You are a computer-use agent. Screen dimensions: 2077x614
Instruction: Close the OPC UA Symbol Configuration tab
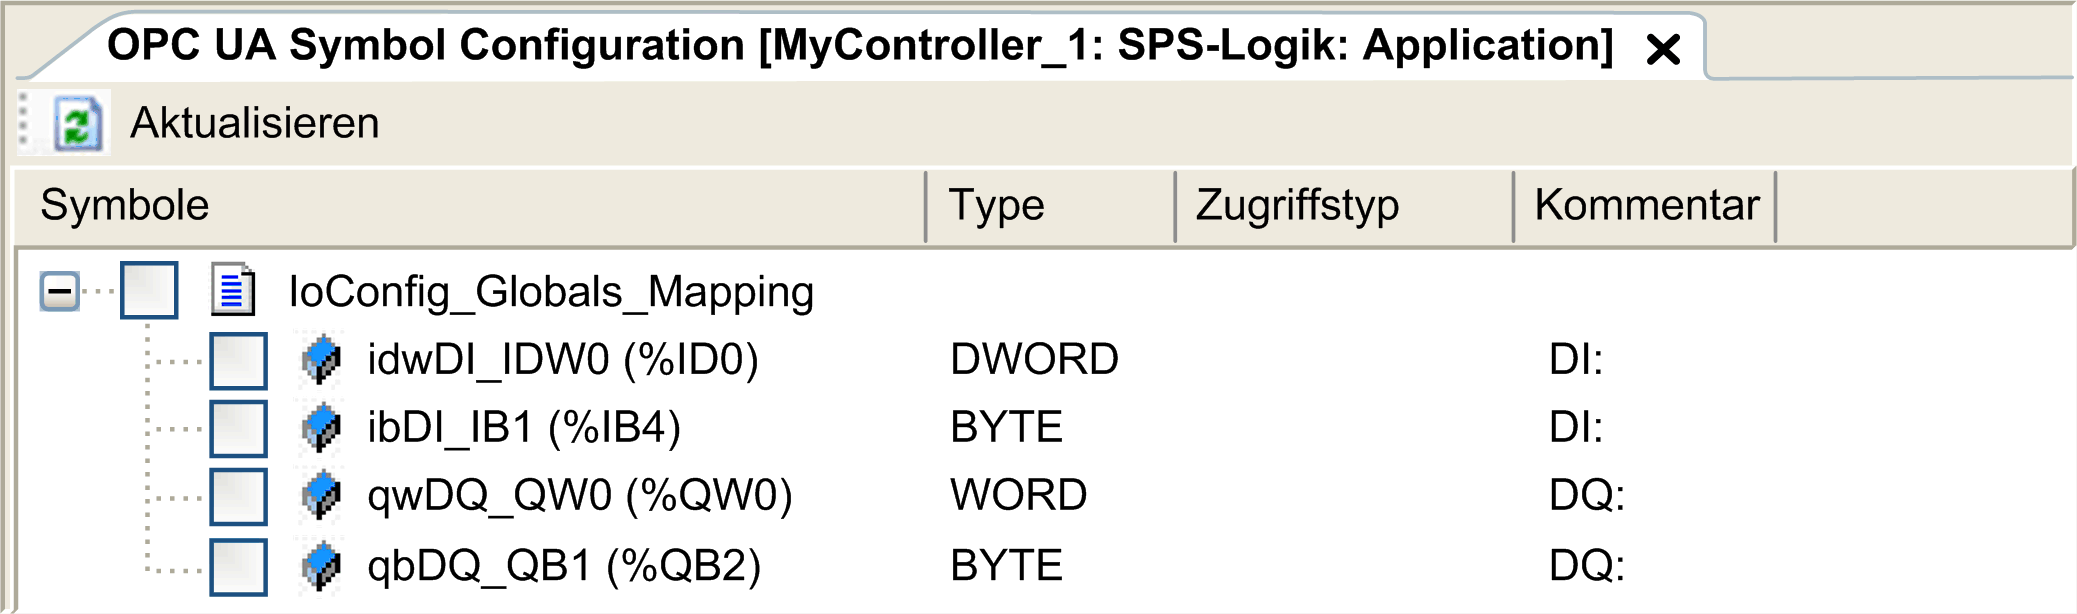pos(1663,49)
